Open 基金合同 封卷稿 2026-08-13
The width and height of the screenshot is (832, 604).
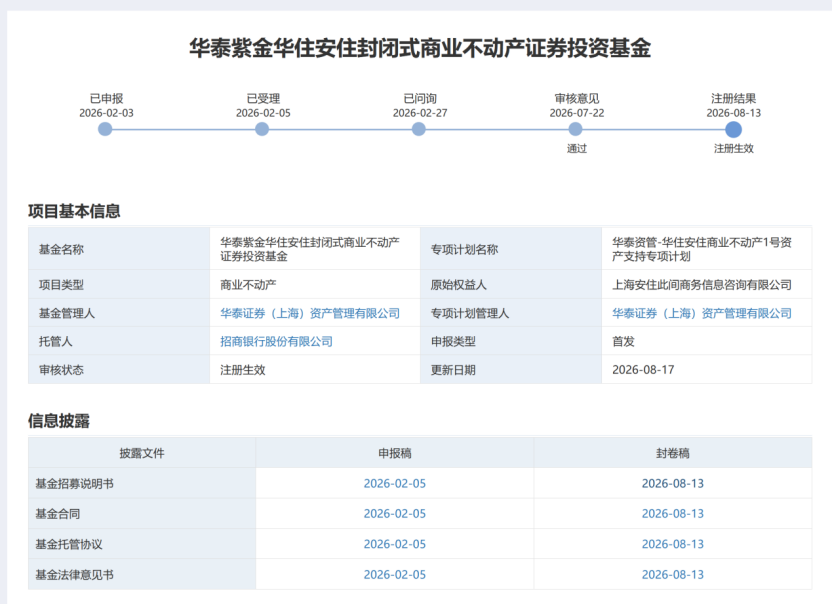coord(673,514)
